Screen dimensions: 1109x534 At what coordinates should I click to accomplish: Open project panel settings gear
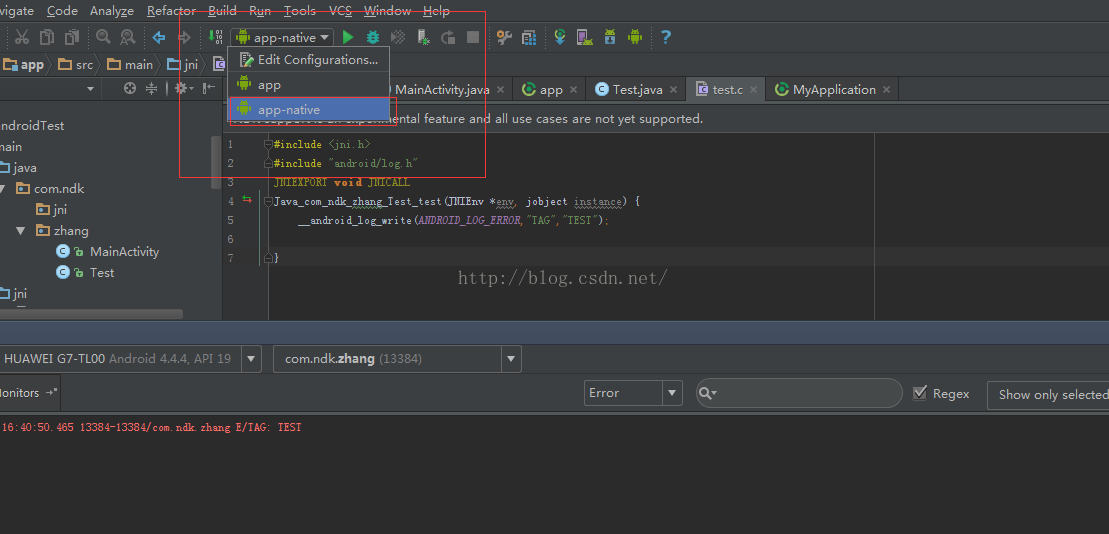[182, 89]
